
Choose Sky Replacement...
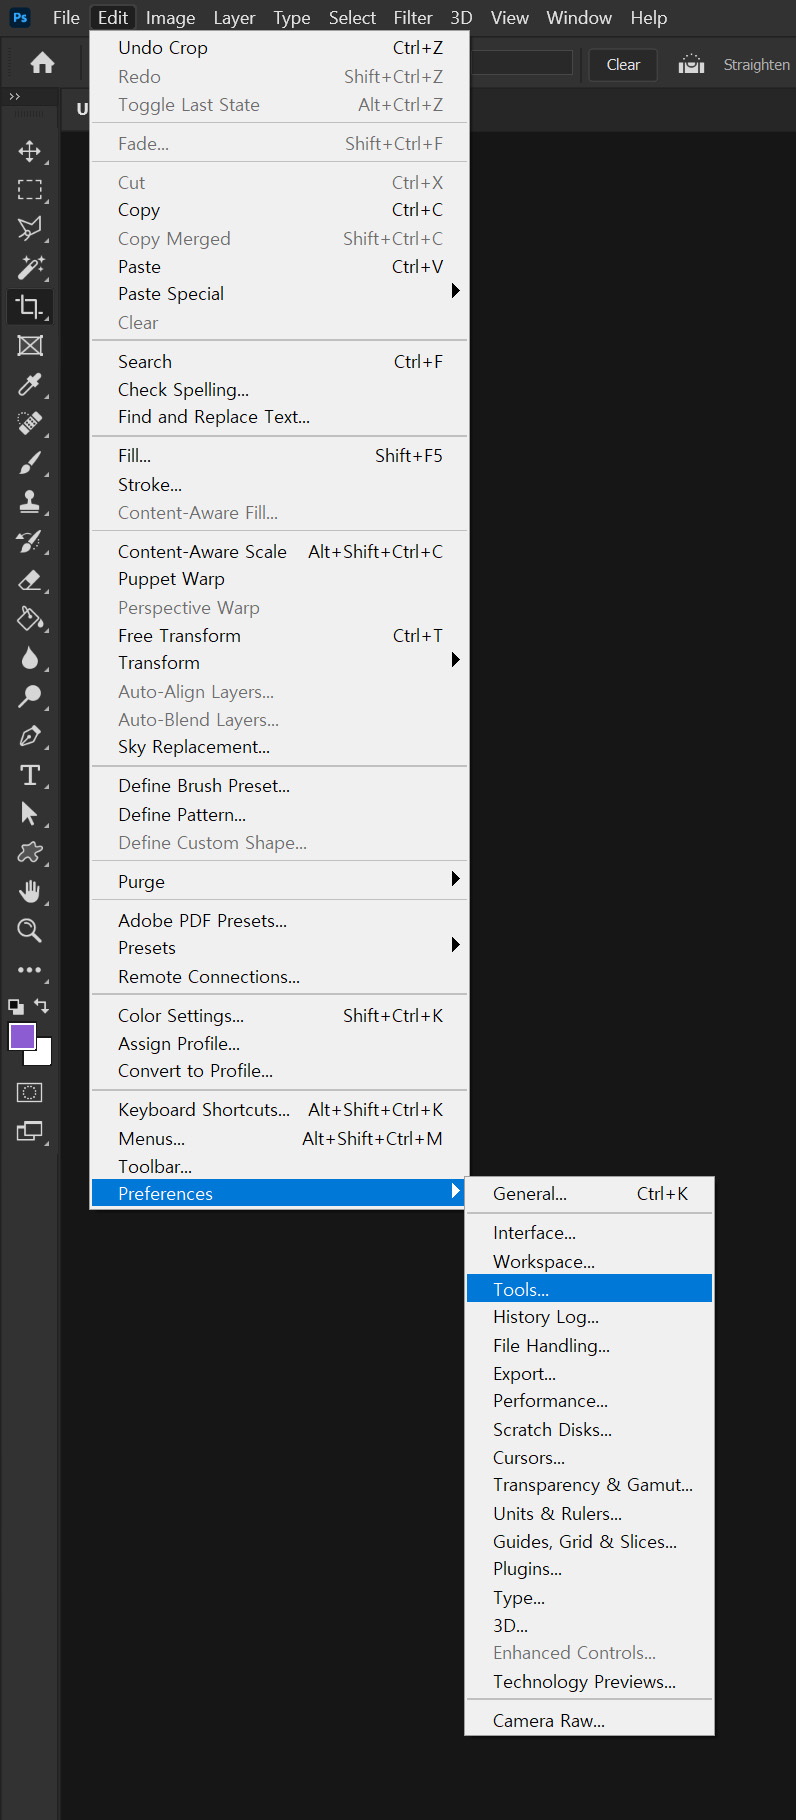pyautogui.click(x=279, y=747)
